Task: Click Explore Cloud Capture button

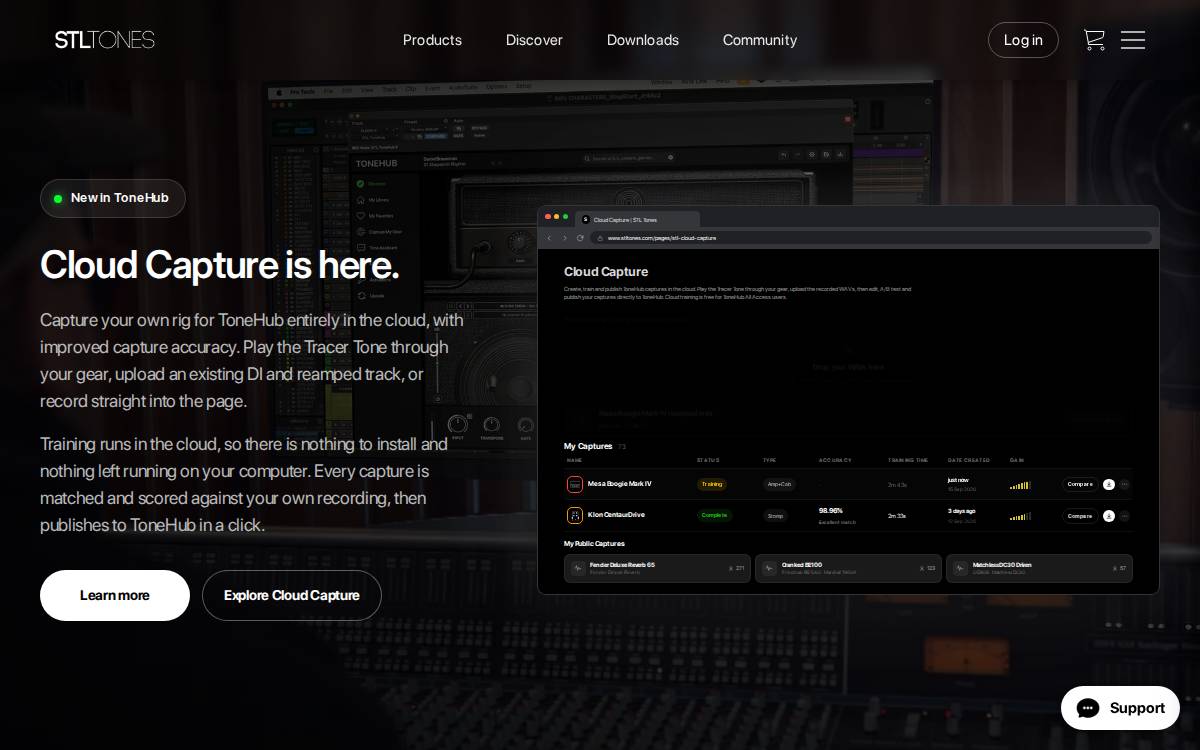Action: coord(292,595)
